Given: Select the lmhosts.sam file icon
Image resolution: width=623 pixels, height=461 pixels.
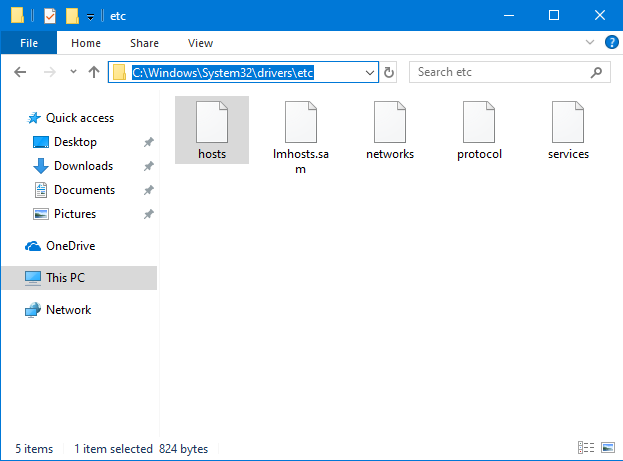Looking at the screenshot, I should pyautogui.click(x=301, y=124).
